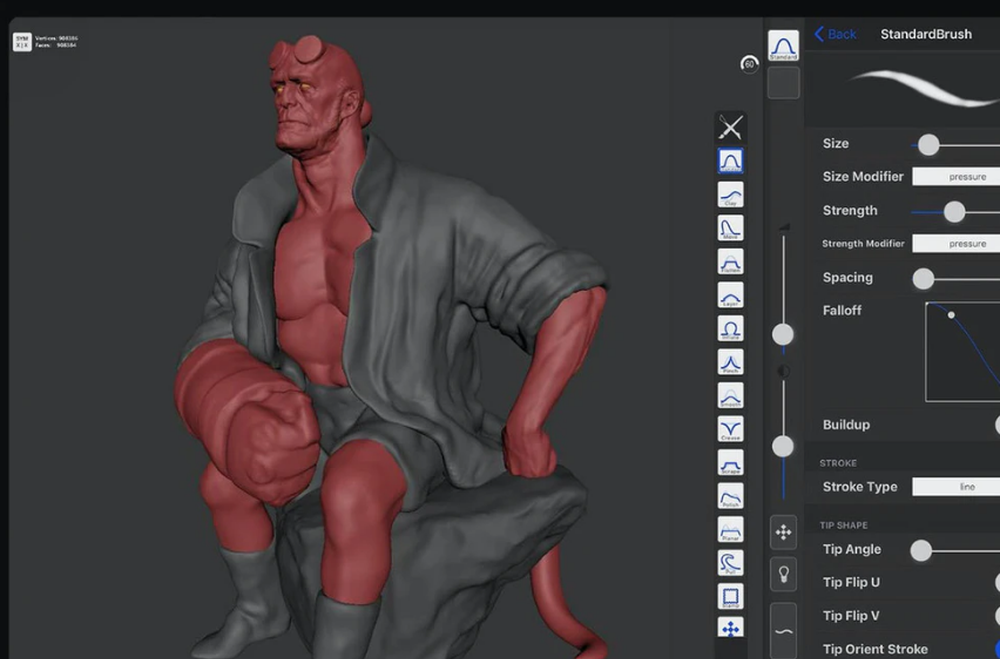Select the Crease brush

point(730,429)
